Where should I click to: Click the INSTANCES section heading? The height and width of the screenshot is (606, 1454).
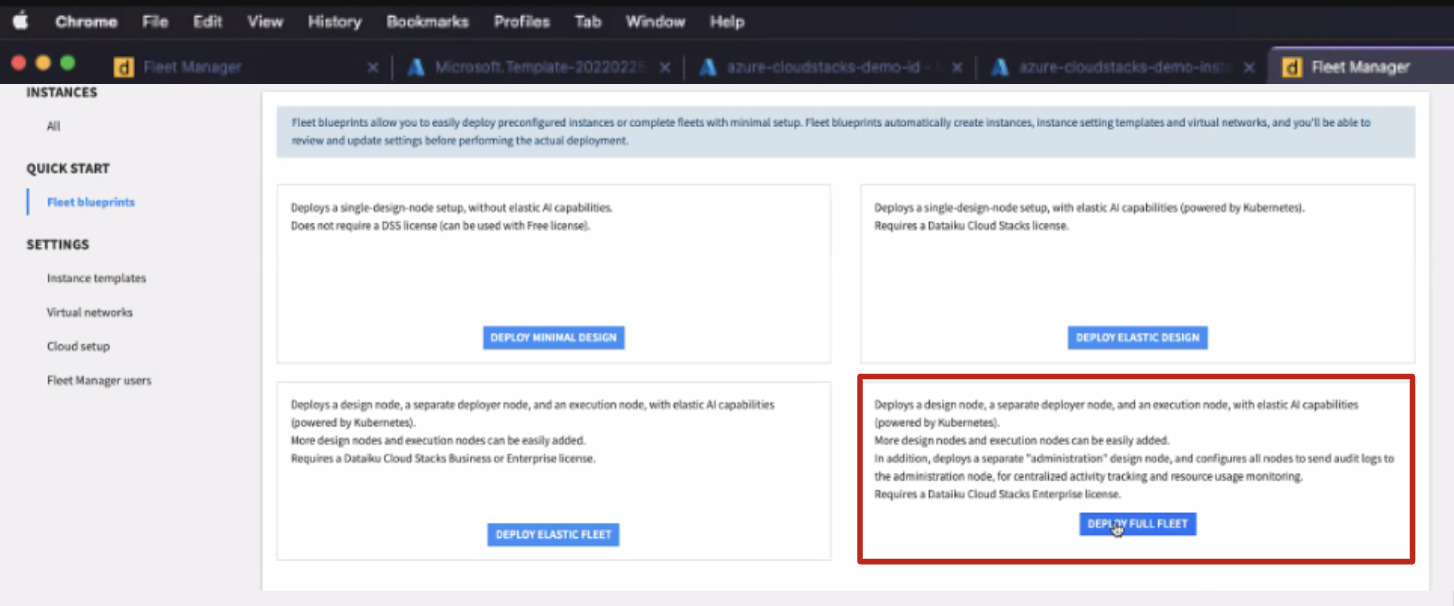point(62,92)
